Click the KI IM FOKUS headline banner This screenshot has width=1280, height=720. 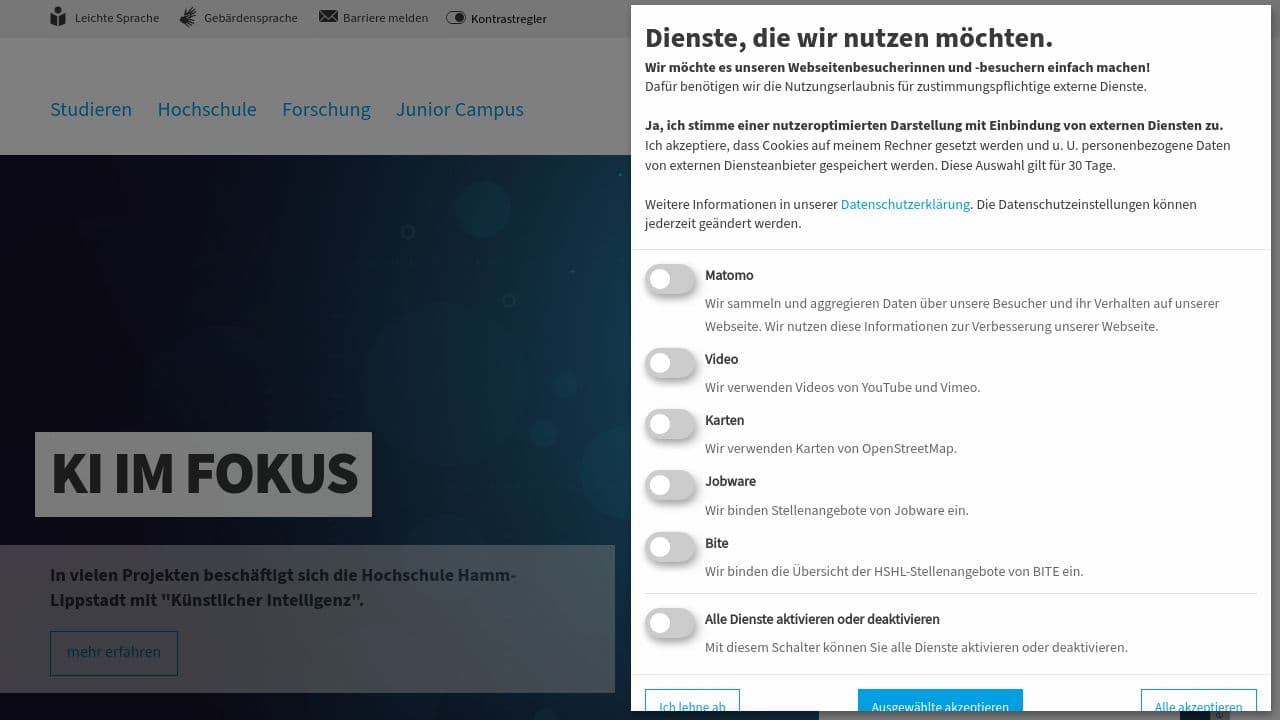tap(203, 474)
